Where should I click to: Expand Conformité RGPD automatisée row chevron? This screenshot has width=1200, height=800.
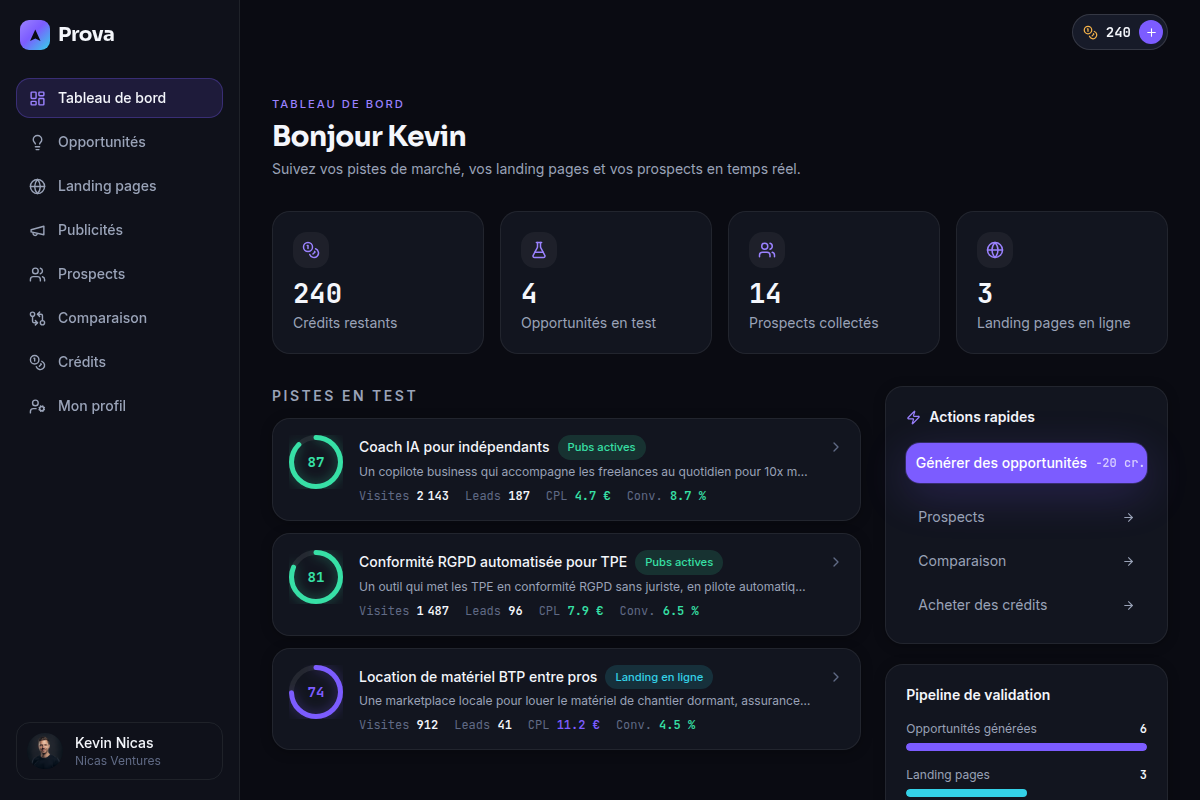[x=836, y=562]
